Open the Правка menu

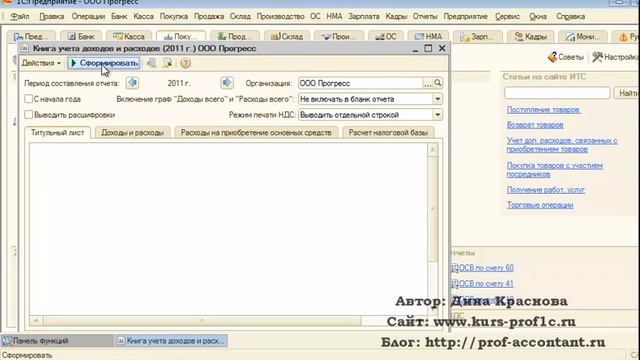coord(51,16)
